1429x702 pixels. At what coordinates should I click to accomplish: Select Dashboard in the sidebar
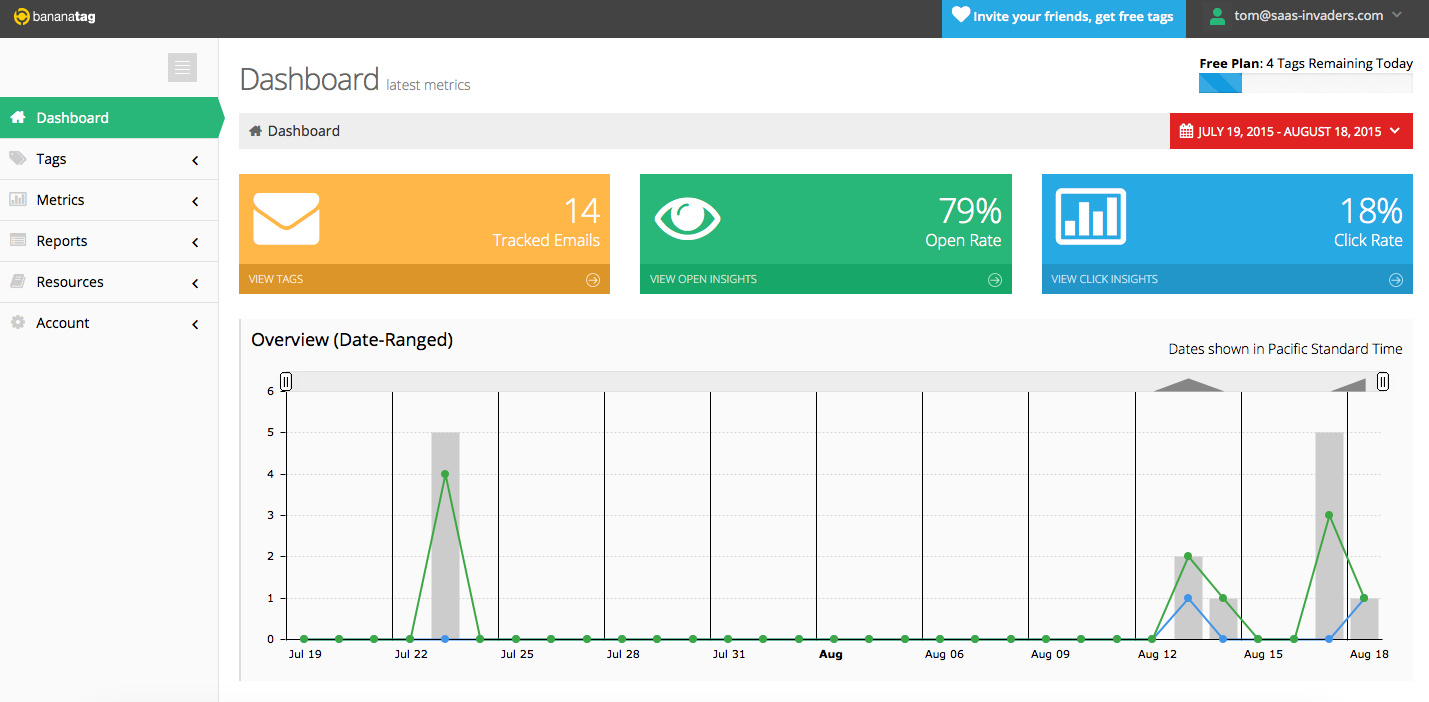click(109, 117)
